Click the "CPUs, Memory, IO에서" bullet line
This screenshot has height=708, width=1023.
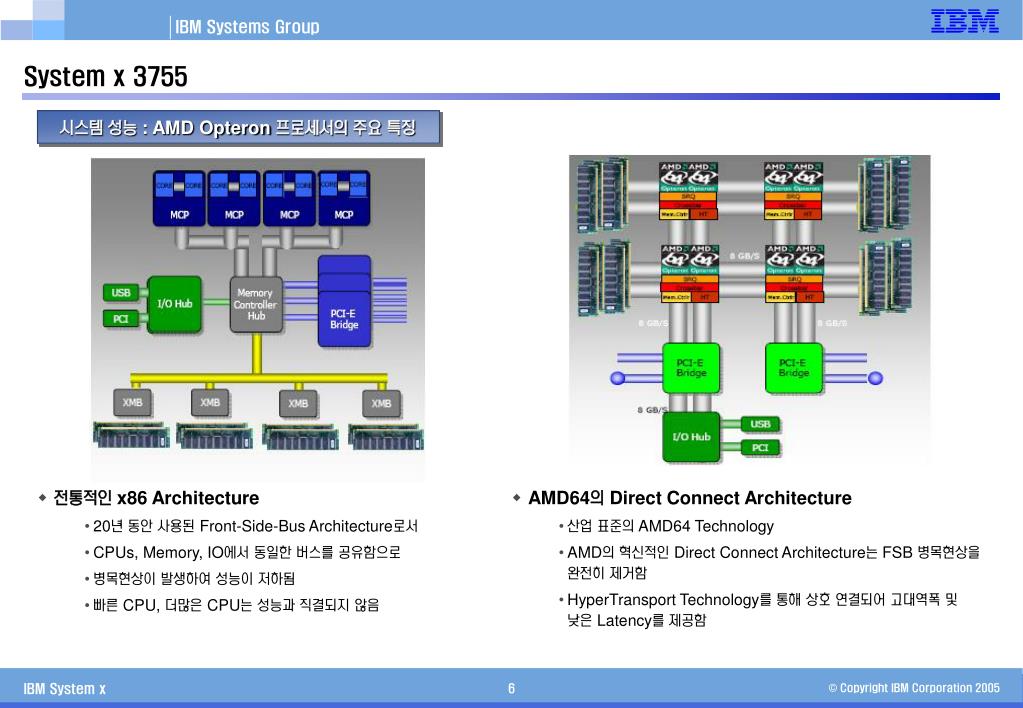point(247,553)
